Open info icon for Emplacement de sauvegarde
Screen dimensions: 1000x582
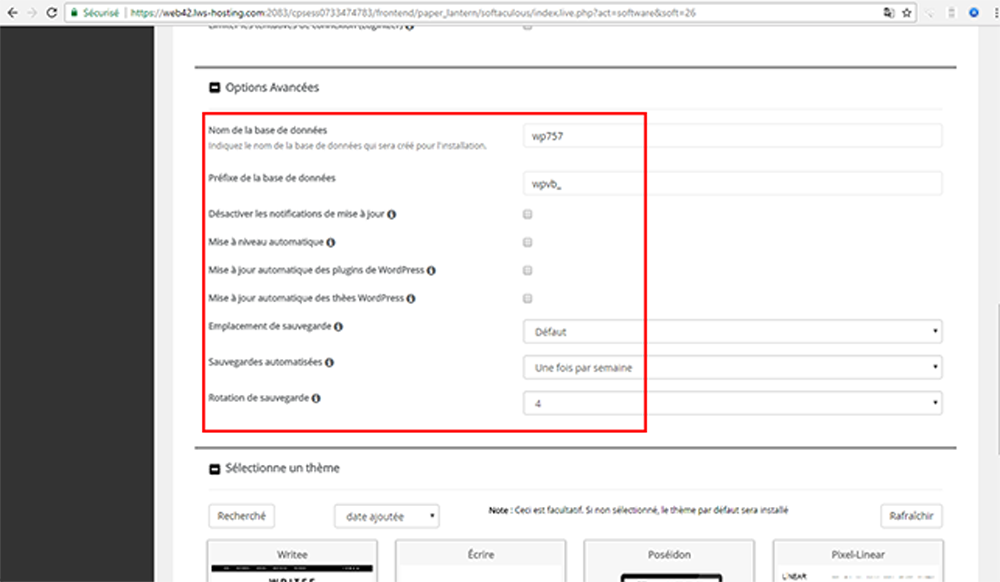pyautogui.click(x=338, y=326)
